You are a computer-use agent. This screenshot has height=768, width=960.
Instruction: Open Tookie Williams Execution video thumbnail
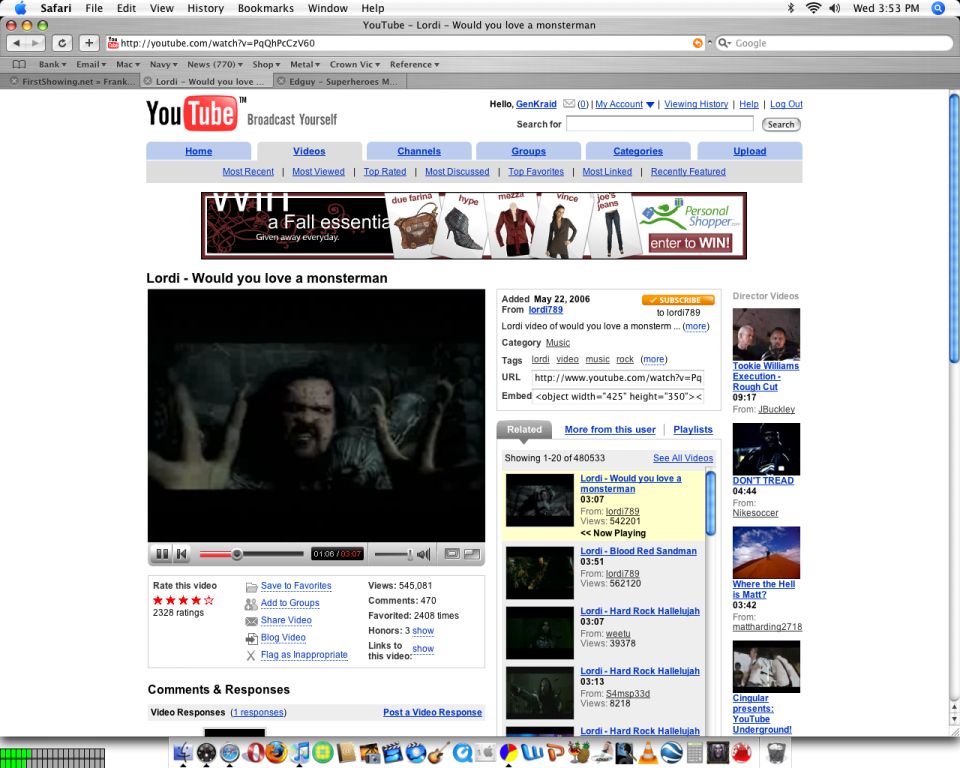[x=766, y=334]
